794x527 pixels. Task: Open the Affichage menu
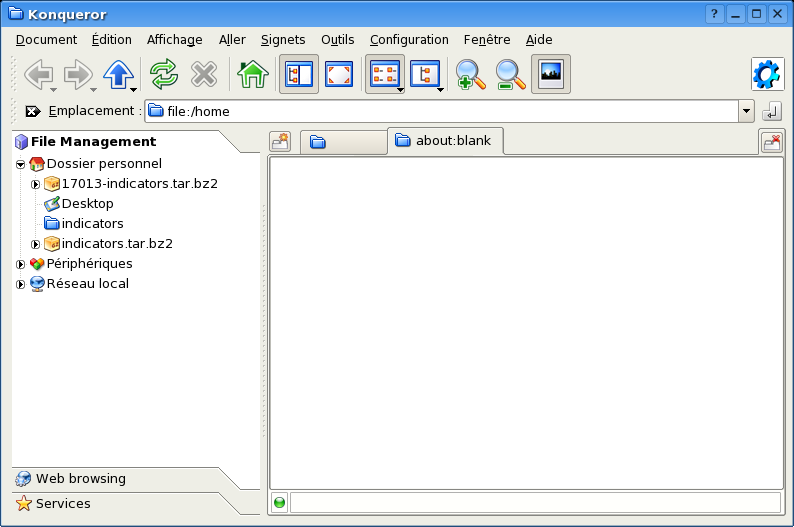click(x=174, y=39)
